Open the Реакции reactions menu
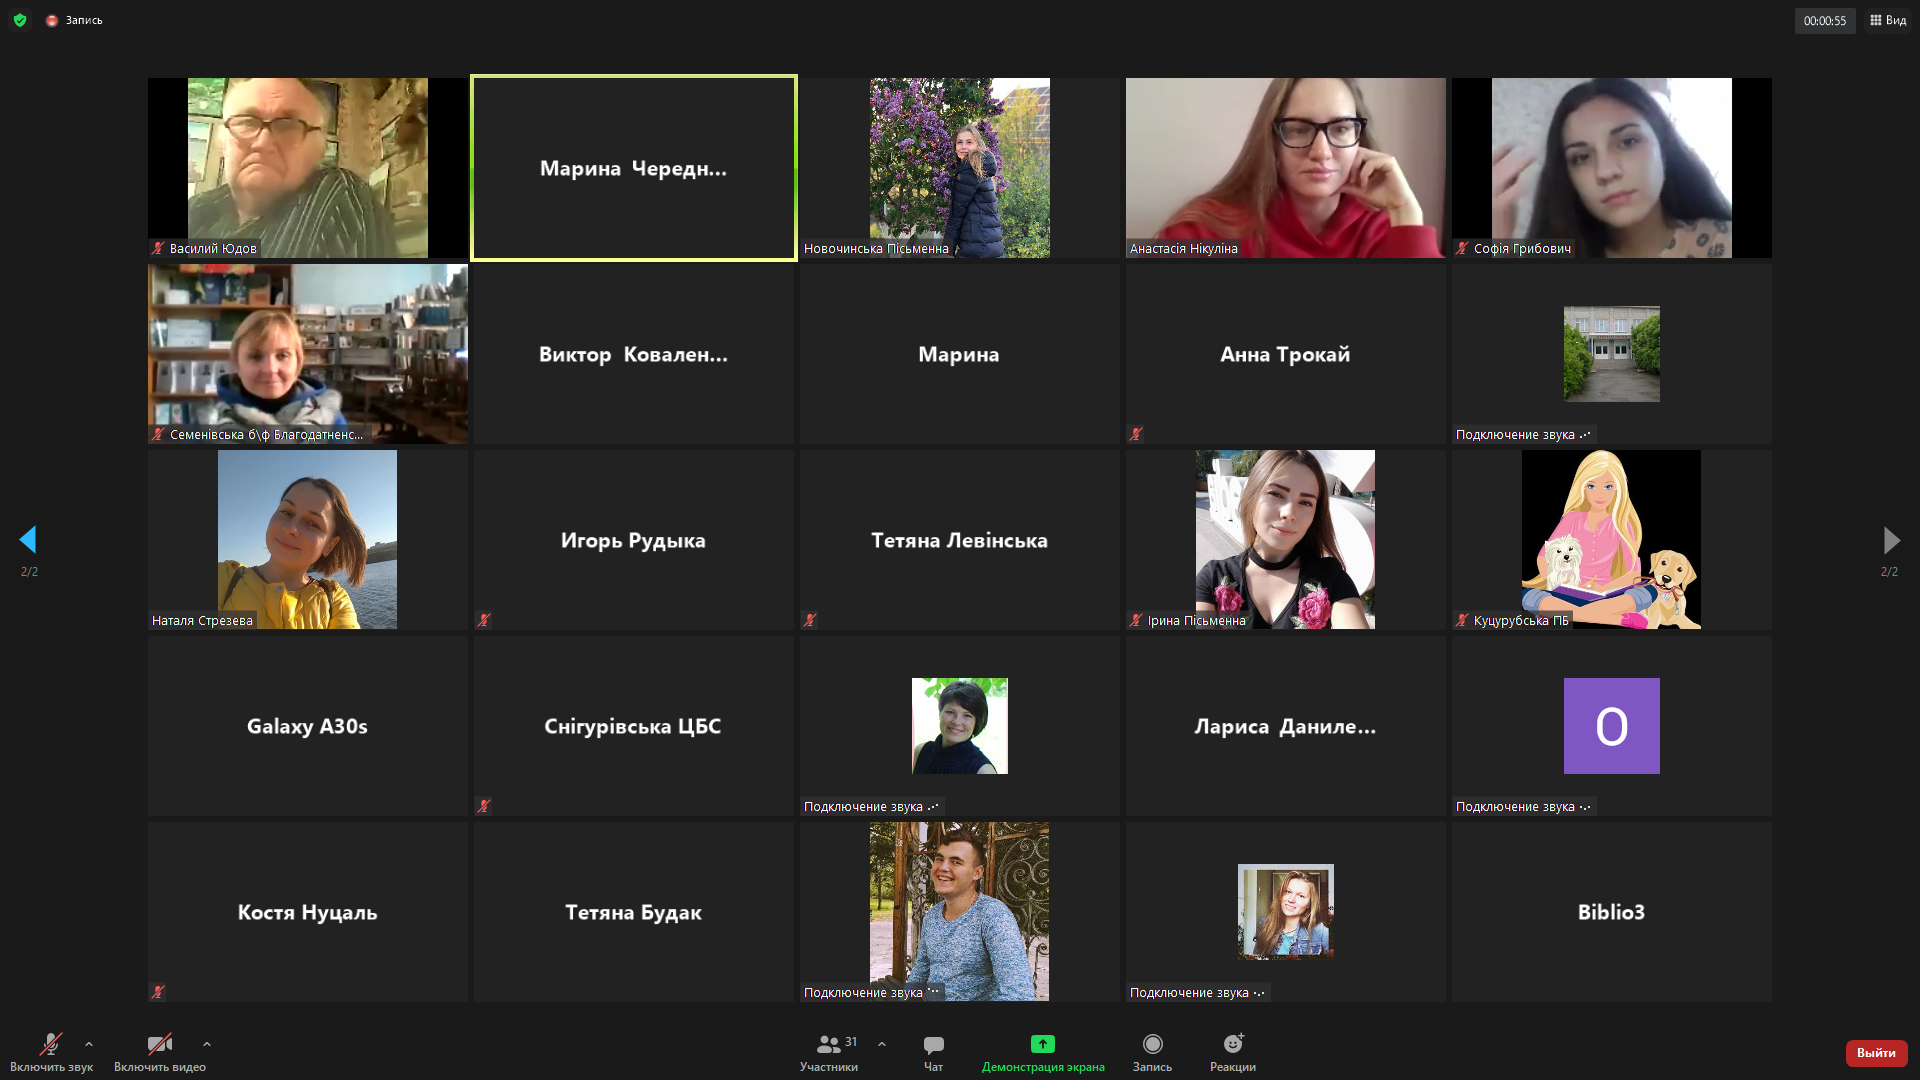The height and width of the screenshot is (1080, 1920). (1233, 1045)
